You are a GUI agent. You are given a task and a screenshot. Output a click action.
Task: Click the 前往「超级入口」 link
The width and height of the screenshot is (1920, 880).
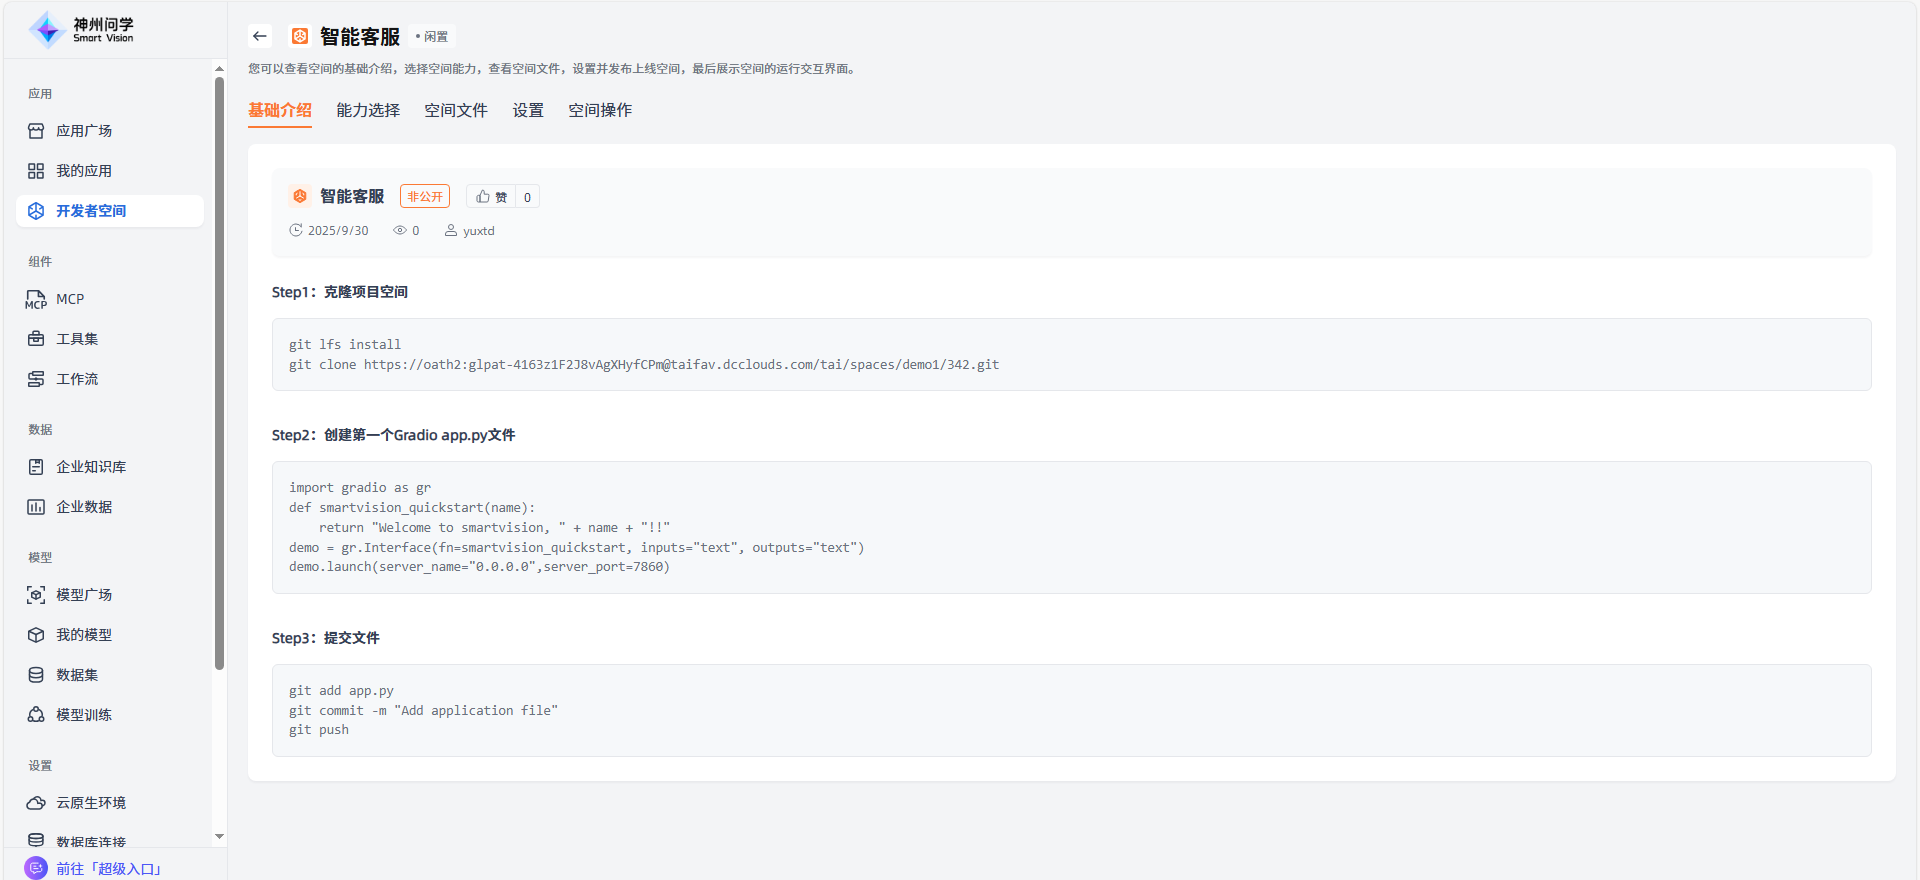108,868
